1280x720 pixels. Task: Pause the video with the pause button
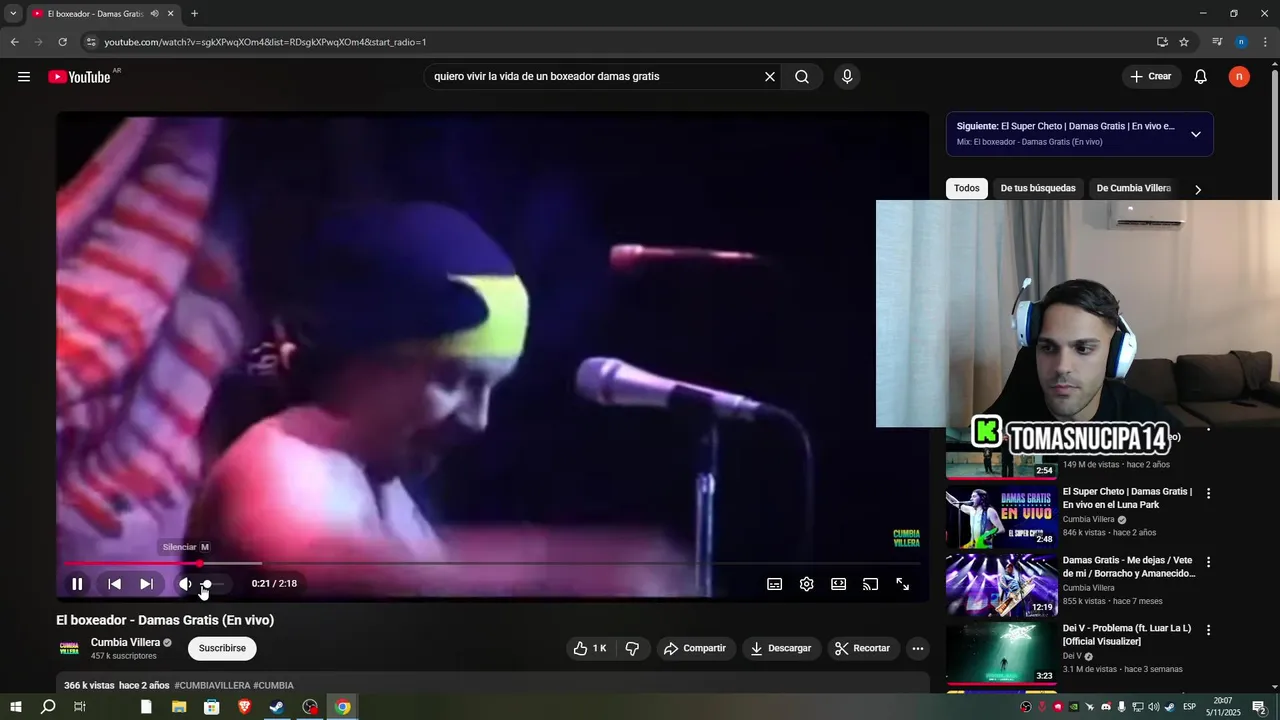(77, 584)
